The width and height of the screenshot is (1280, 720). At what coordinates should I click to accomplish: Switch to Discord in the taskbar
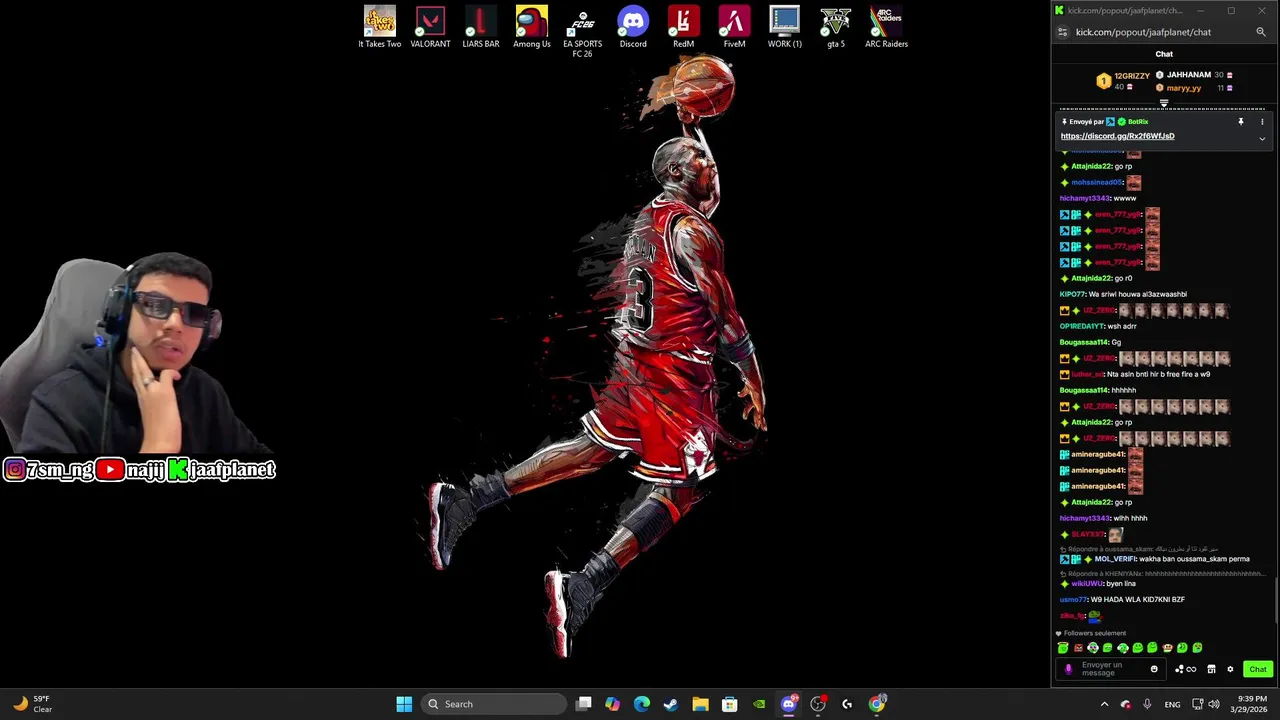(789, 704)
